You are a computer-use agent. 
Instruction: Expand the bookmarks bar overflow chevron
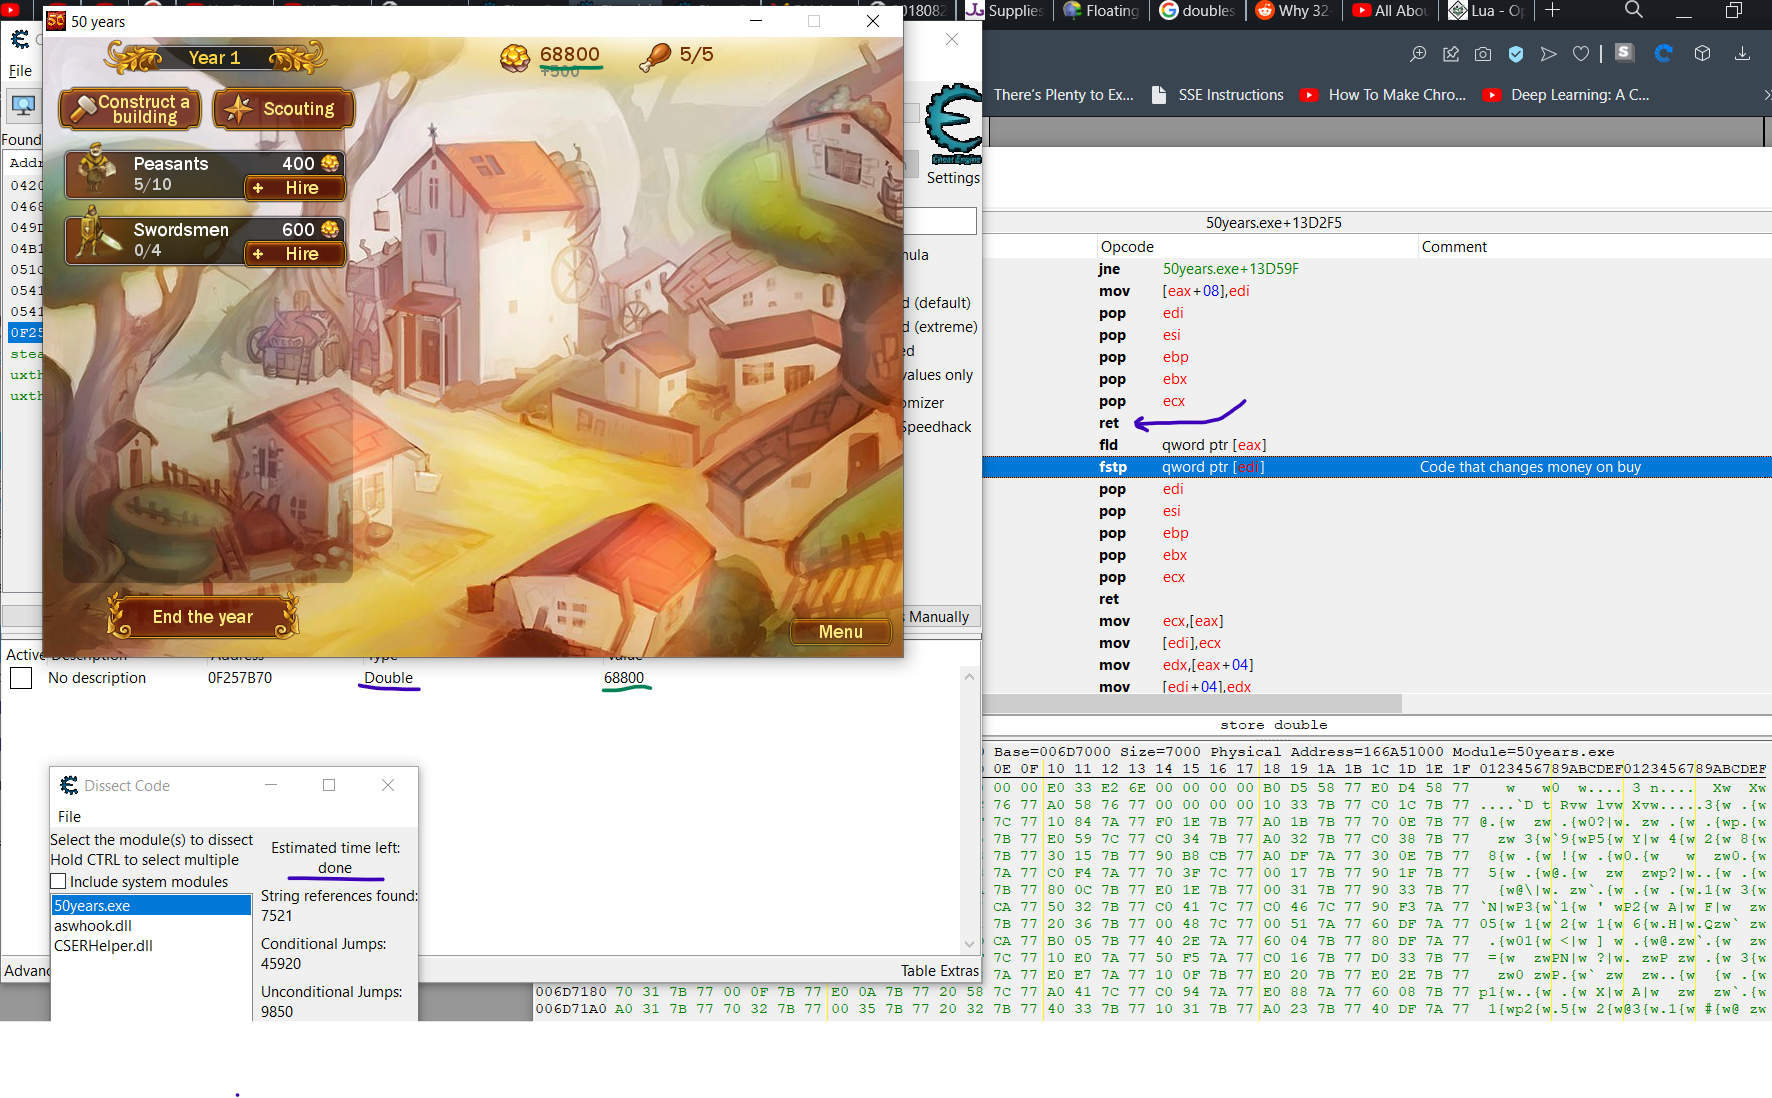[1765, 95]
